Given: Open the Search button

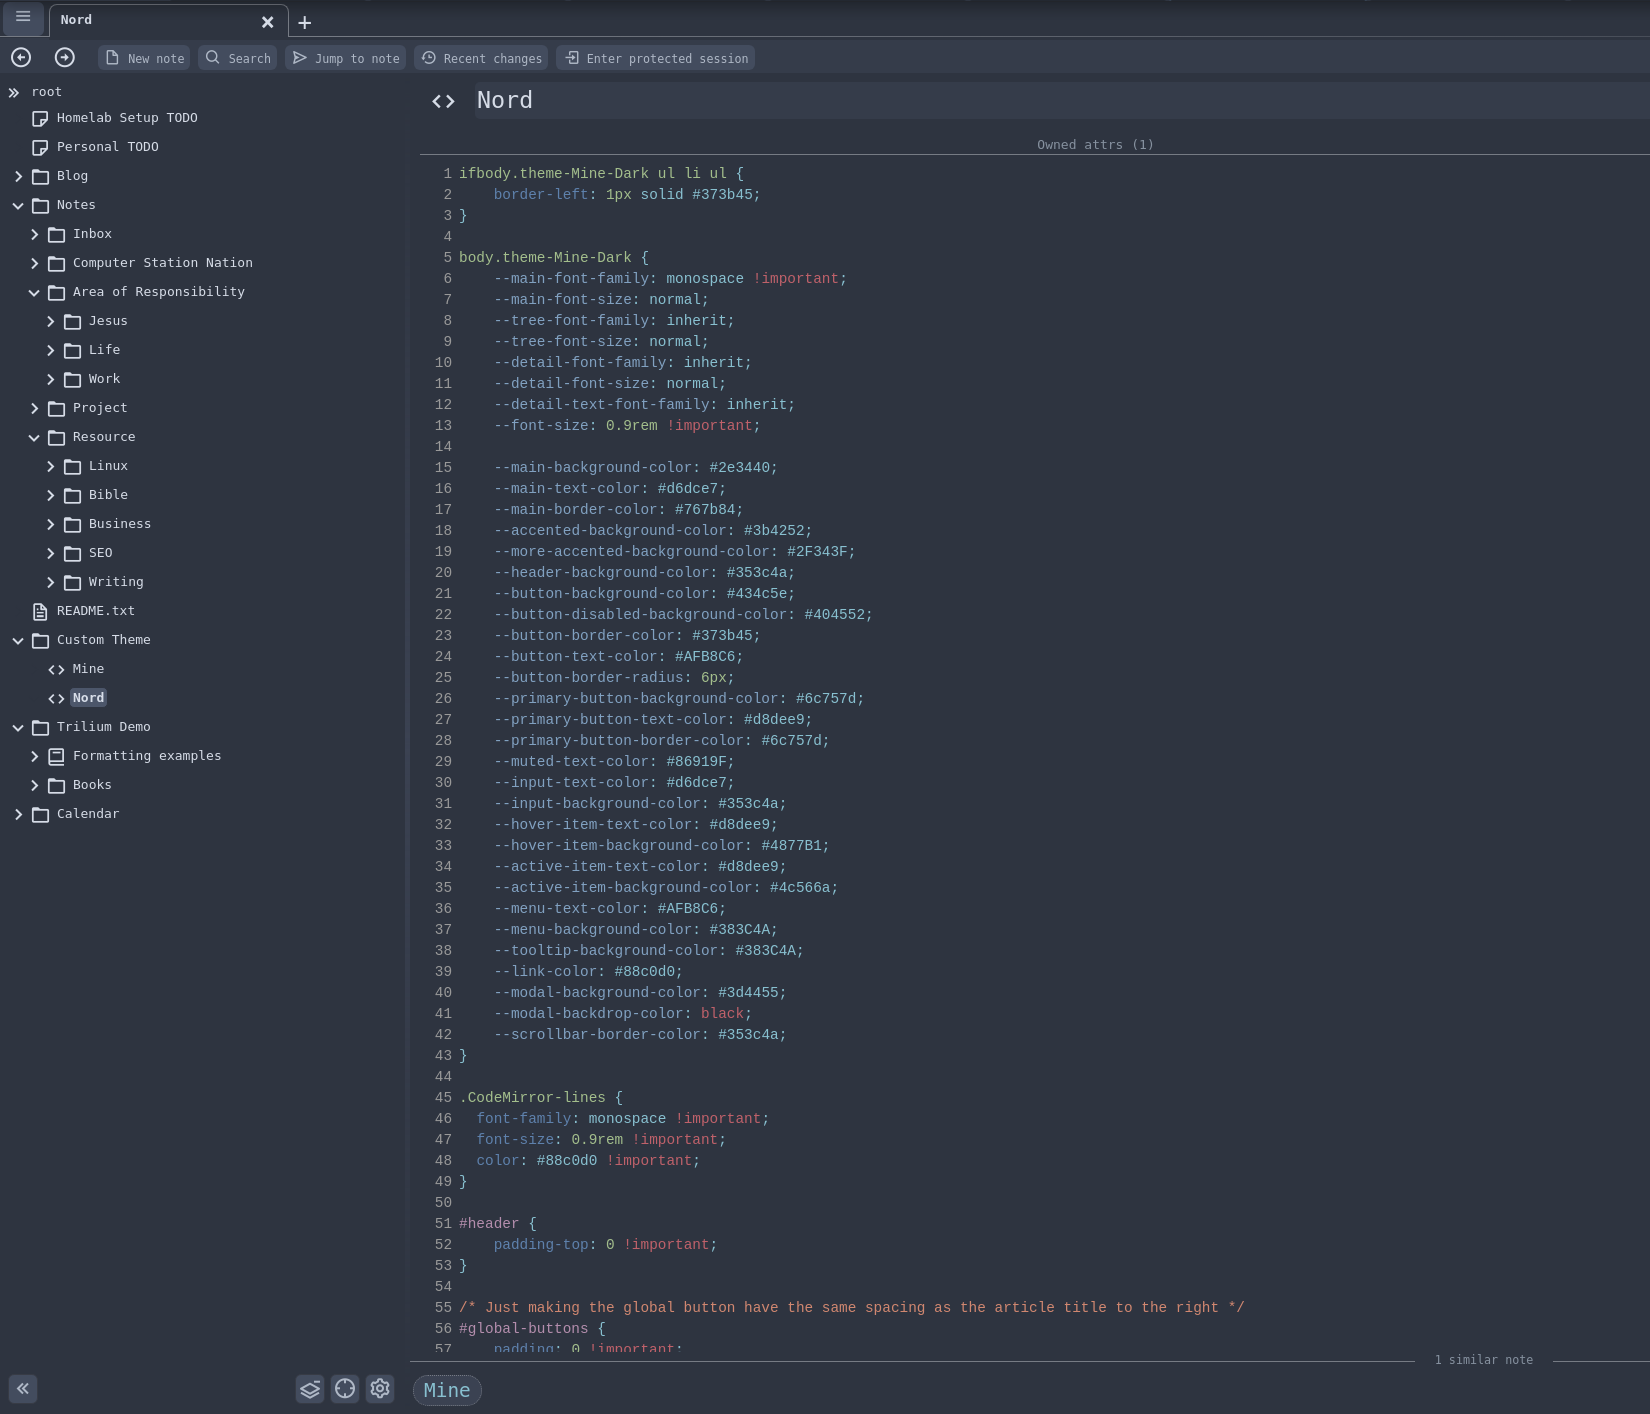Looking at the screenshot, I should tap(237, 58).
